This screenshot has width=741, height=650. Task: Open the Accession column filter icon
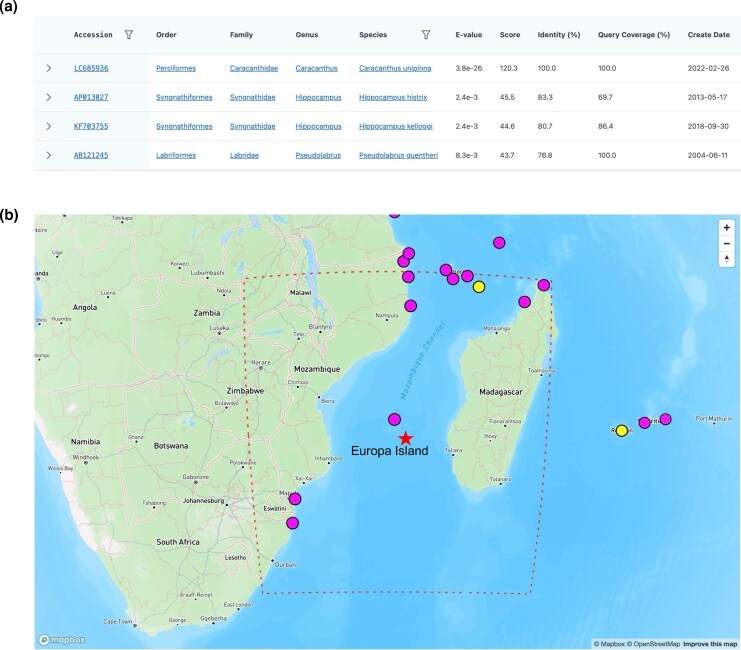(x=129, y=35)
